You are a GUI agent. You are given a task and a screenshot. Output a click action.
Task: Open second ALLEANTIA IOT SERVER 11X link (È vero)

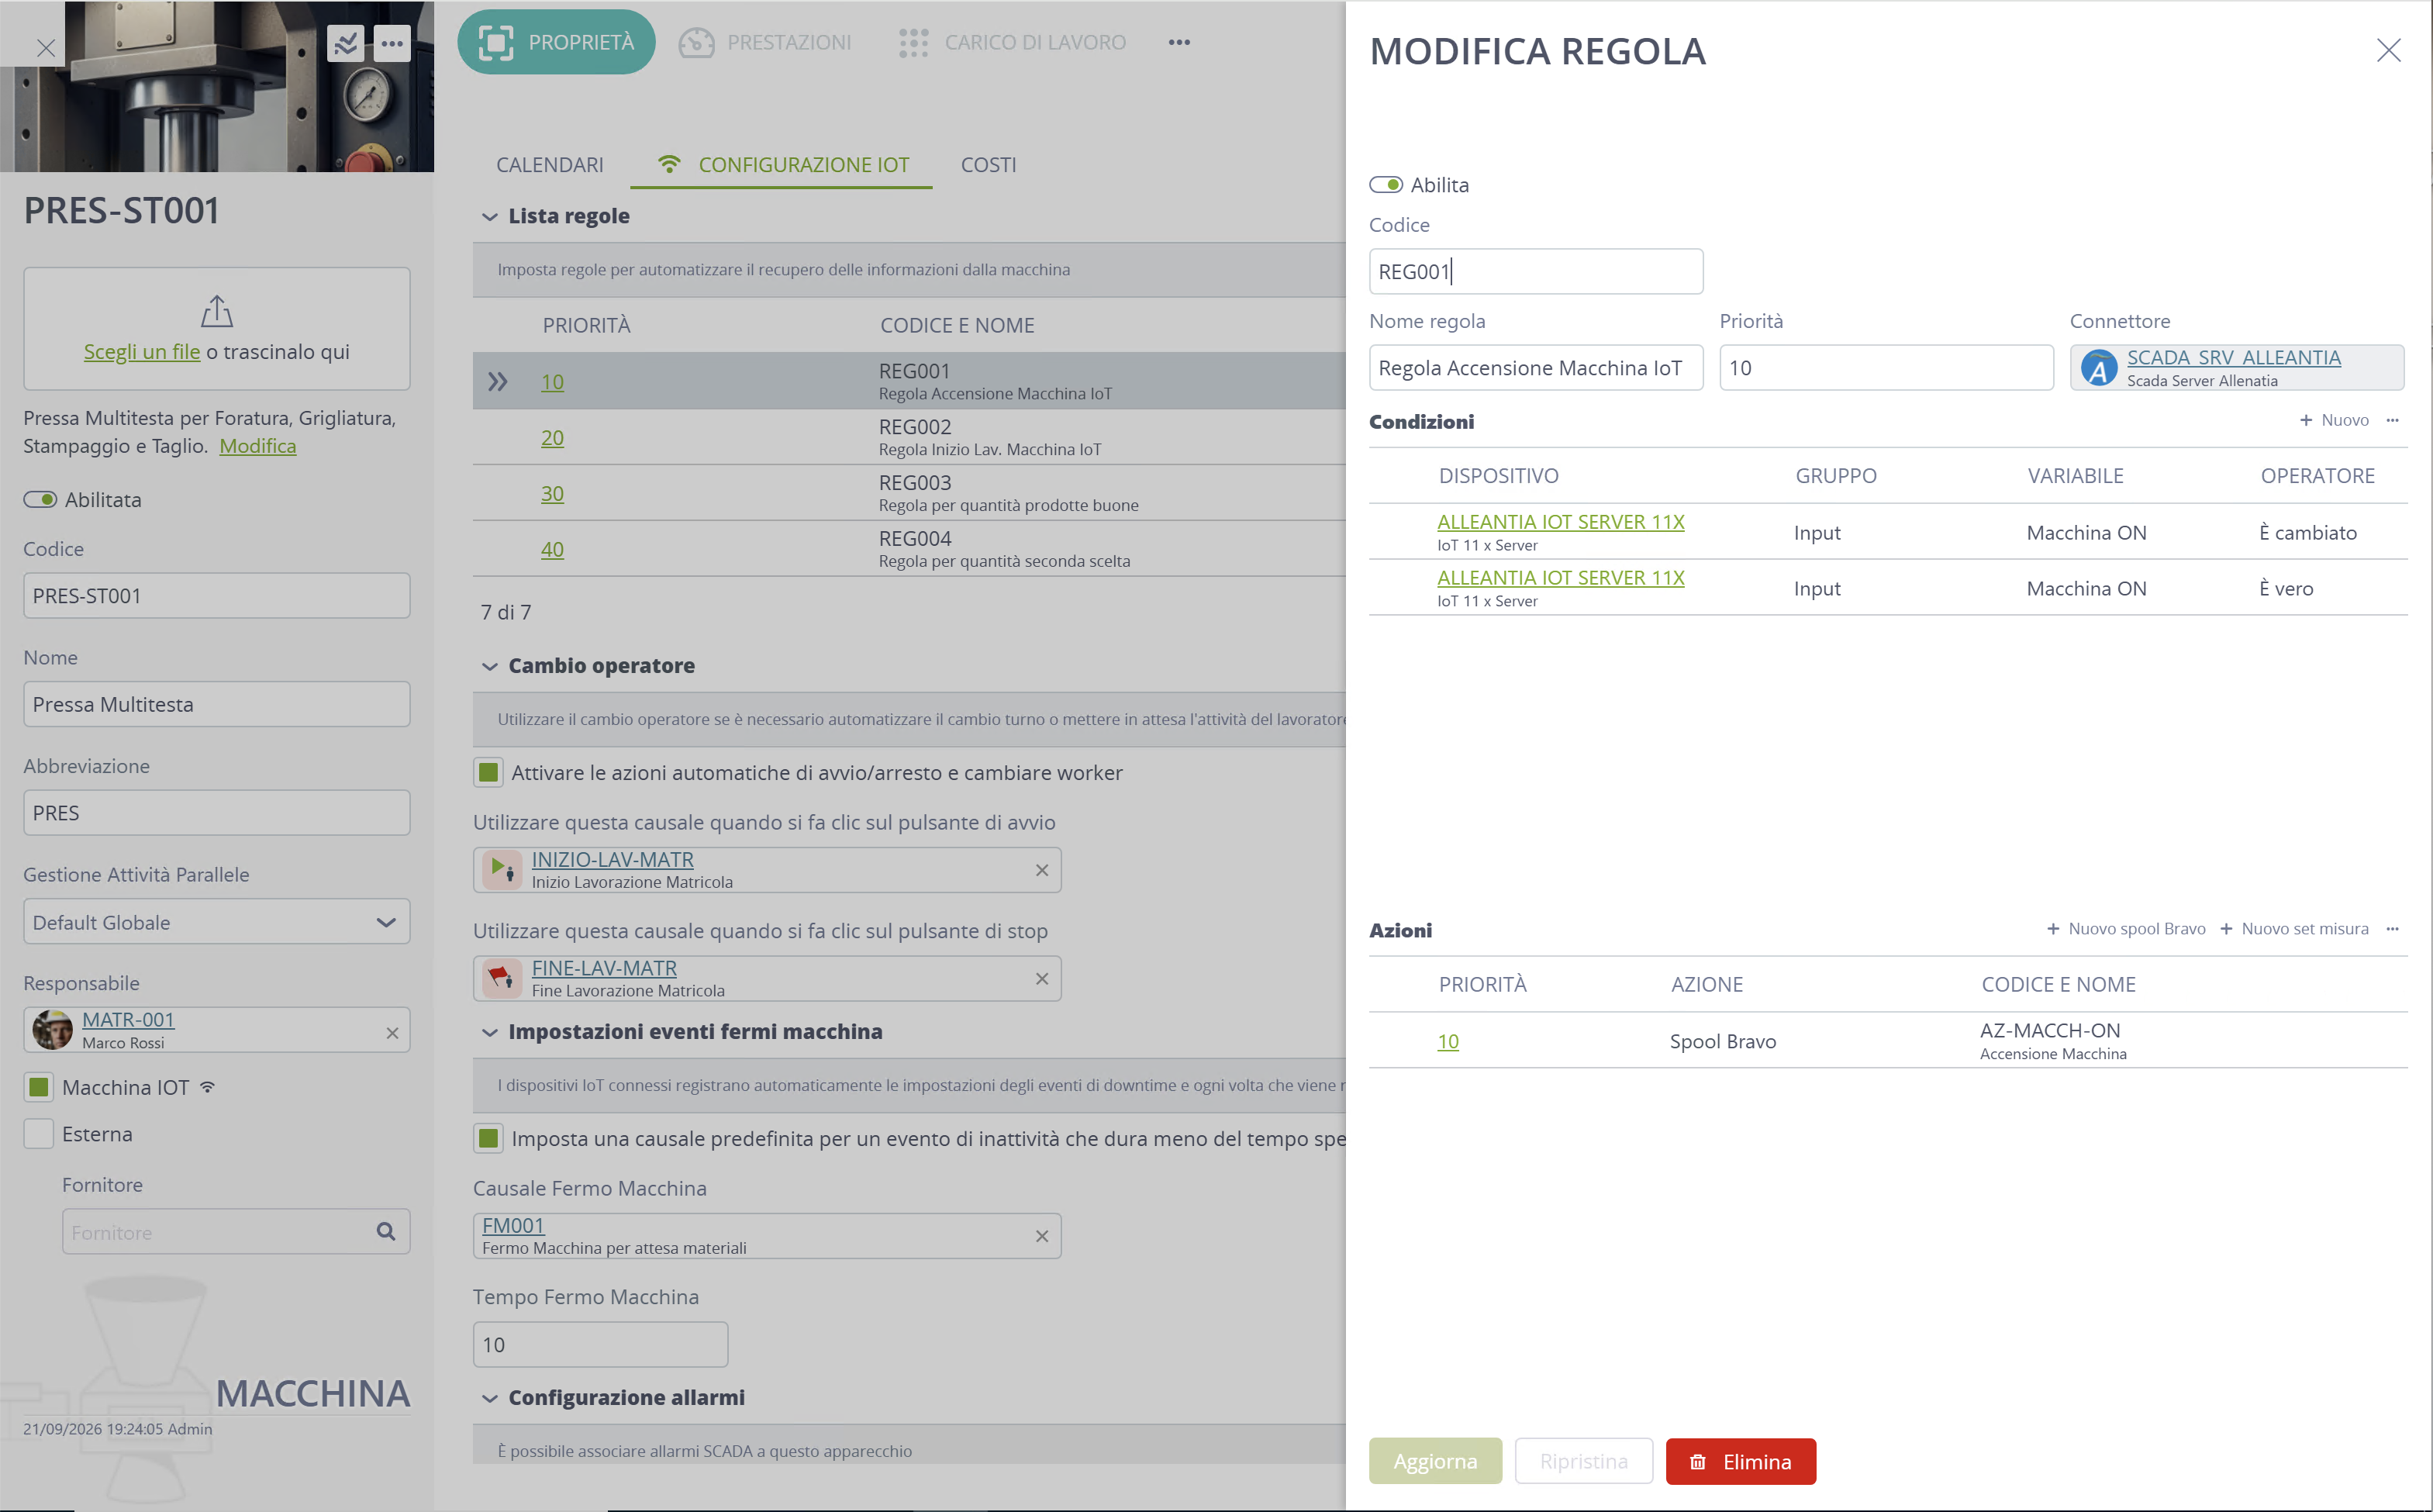(1561, 578)
